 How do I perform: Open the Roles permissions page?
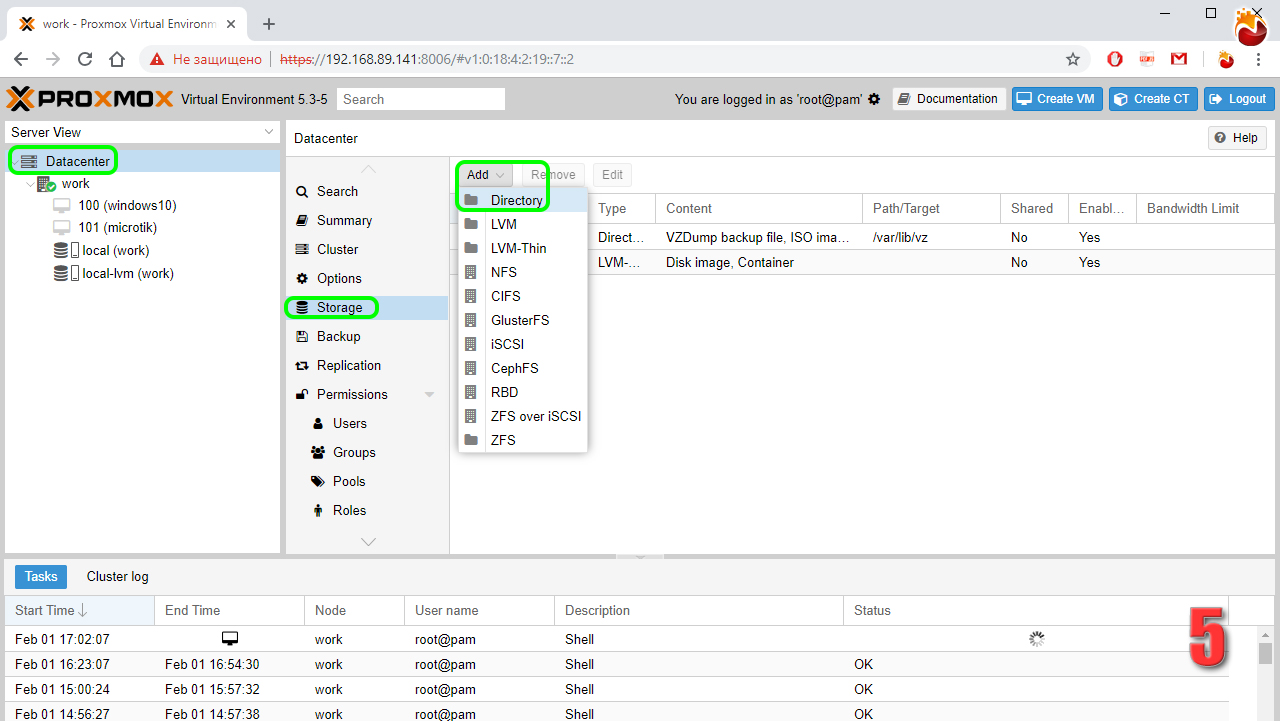367,510
